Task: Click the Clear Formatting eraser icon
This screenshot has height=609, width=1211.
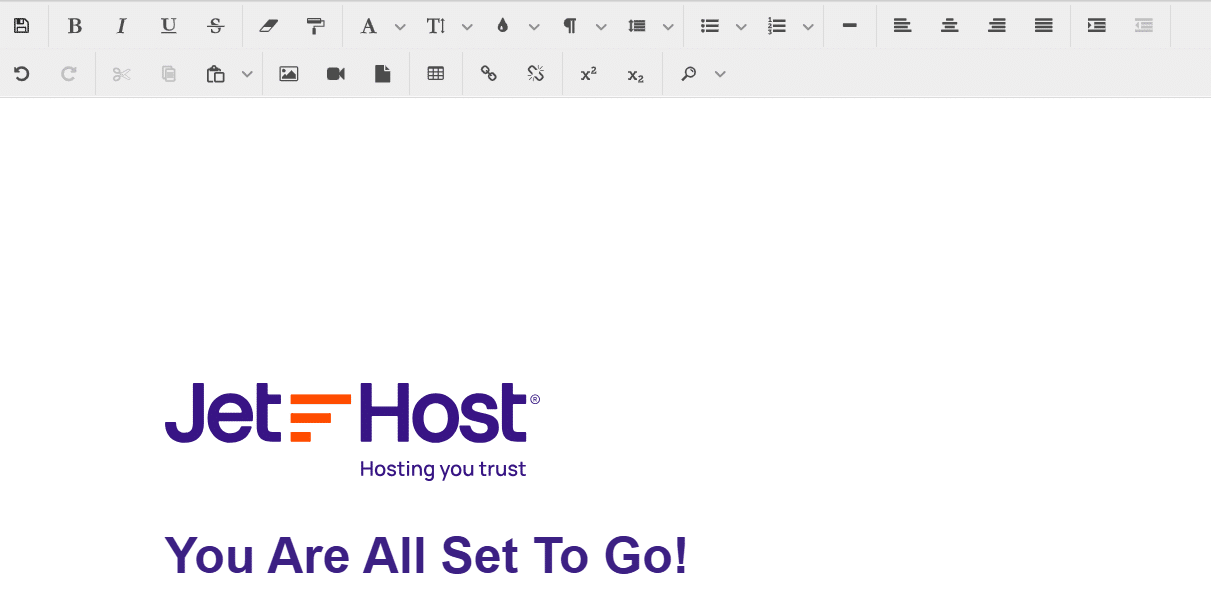Action: [x=268, y=26]
